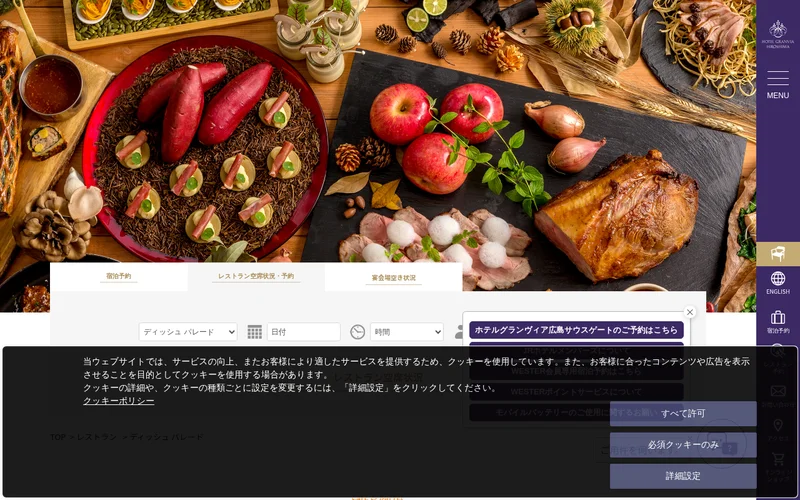The width and height of the screenshot is (800, 500).
Task: Close the announcement popup with X
Action: [690, 312]
